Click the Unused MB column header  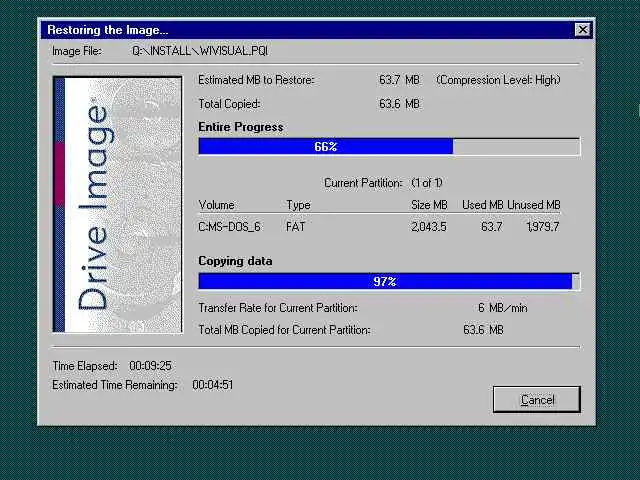pos(534,205)
